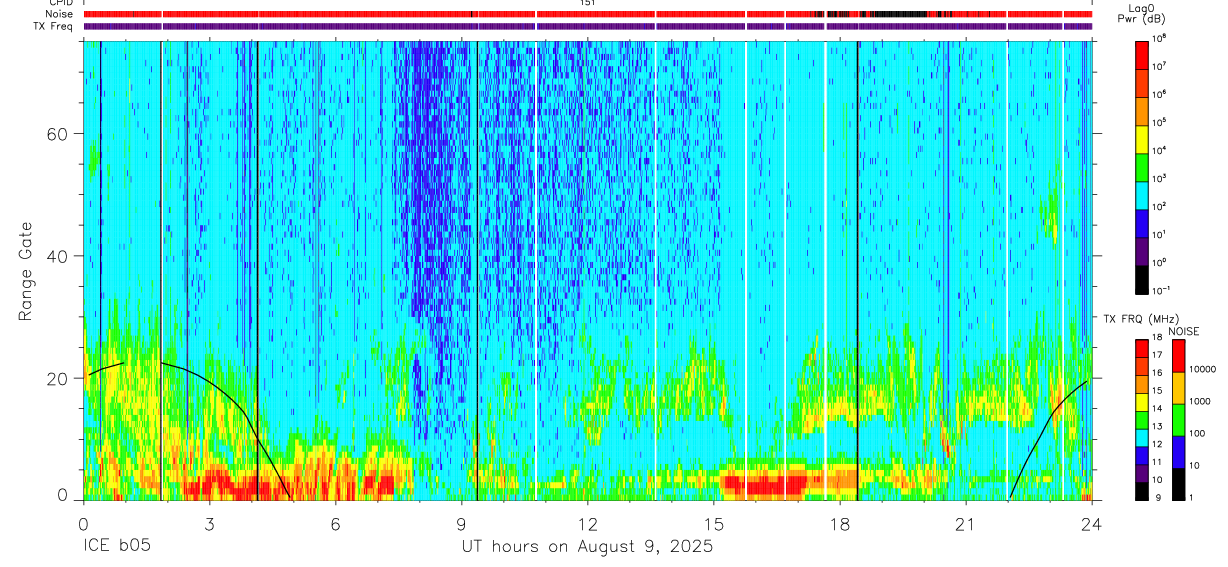Click the '100' label on NOISE colorbar
This screenshot has width=1228, height=567.
tap(1198, 433)
